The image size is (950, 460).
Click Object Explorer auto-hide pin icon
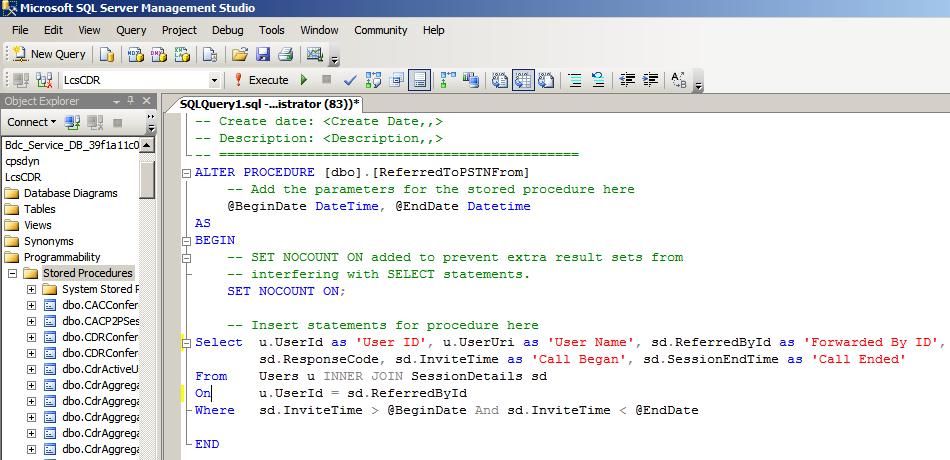[x=131, y=101]
